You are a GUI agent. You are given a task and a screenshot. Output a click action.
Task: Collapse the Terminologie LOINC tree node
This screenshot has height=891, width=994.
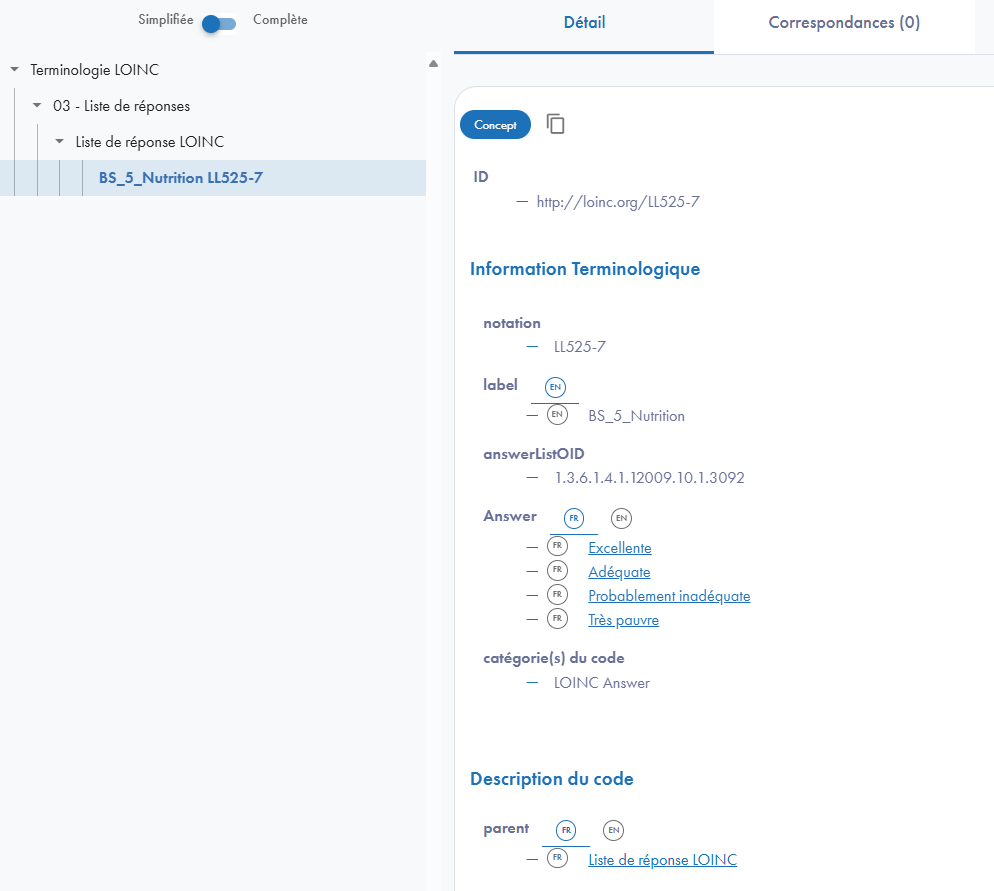tap(14, 70)
